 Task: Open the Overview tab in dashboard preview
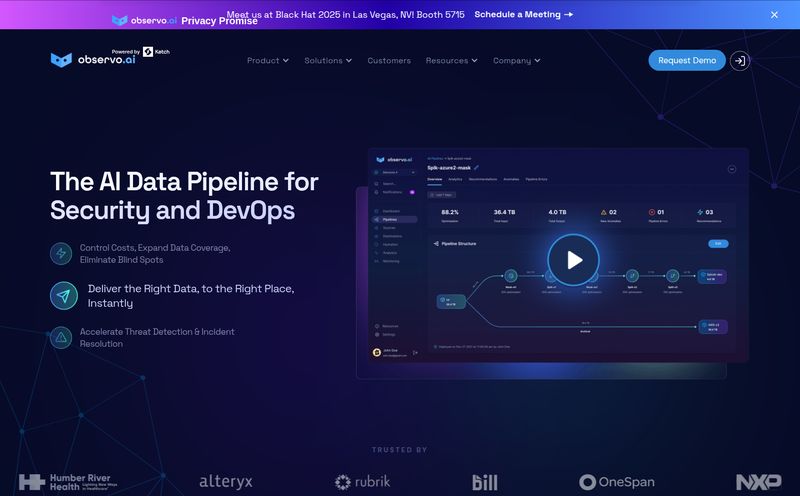434,179
